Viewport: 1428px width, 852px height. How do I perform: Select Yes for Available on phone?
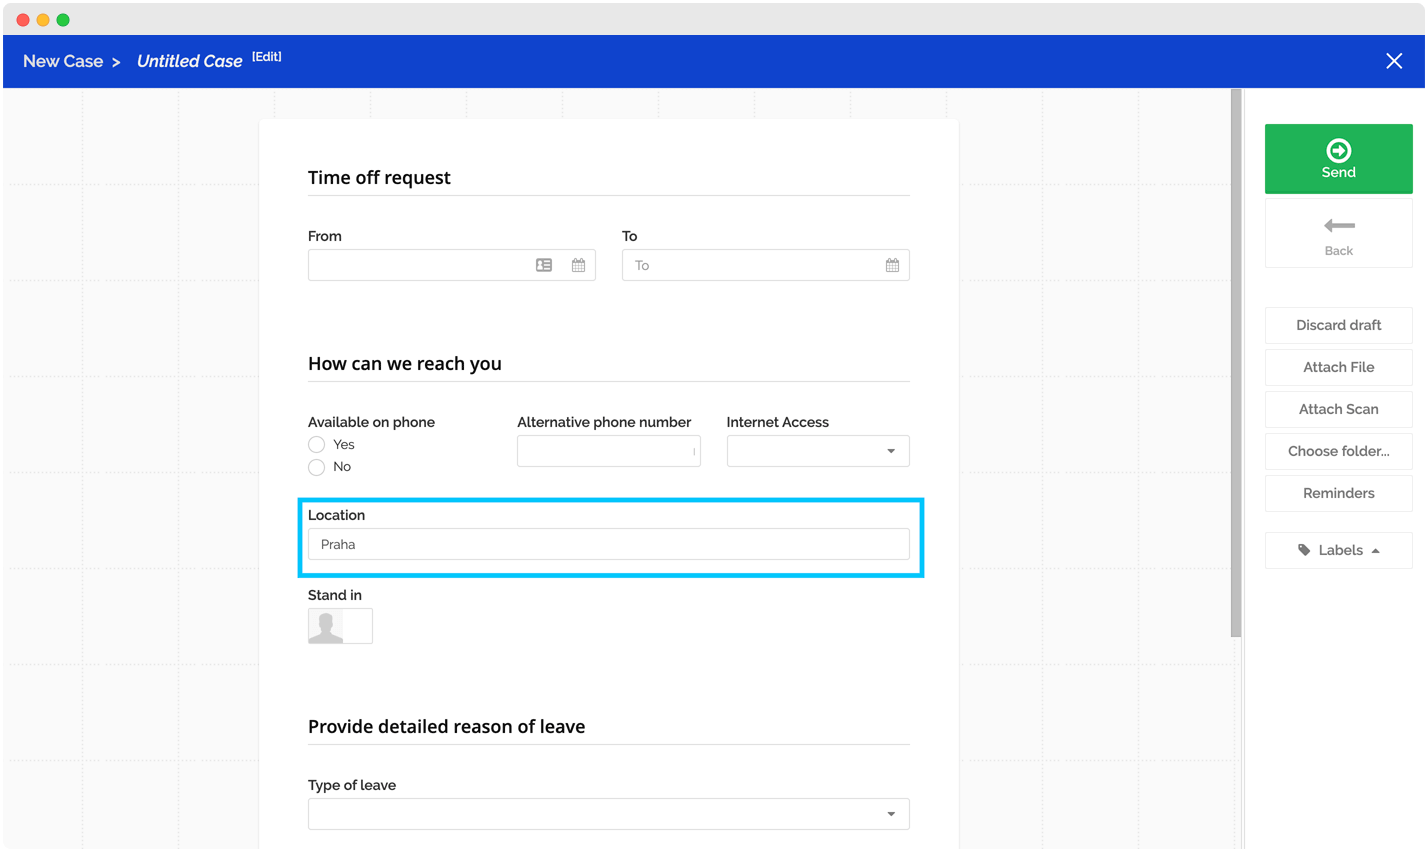(317, 445)
